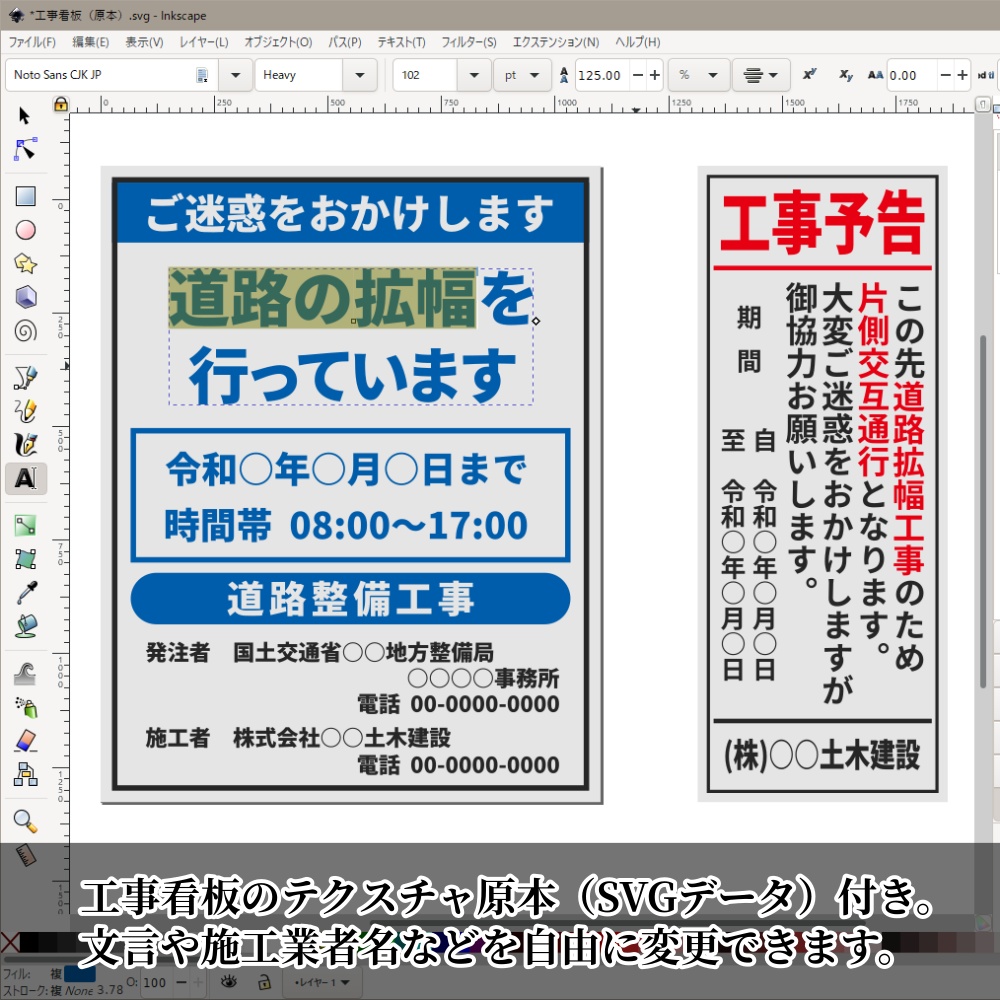Decrease opacity with minus button
This screenshot has height=1000, width=1000.
pyautogui.click(x=181, y=982)
